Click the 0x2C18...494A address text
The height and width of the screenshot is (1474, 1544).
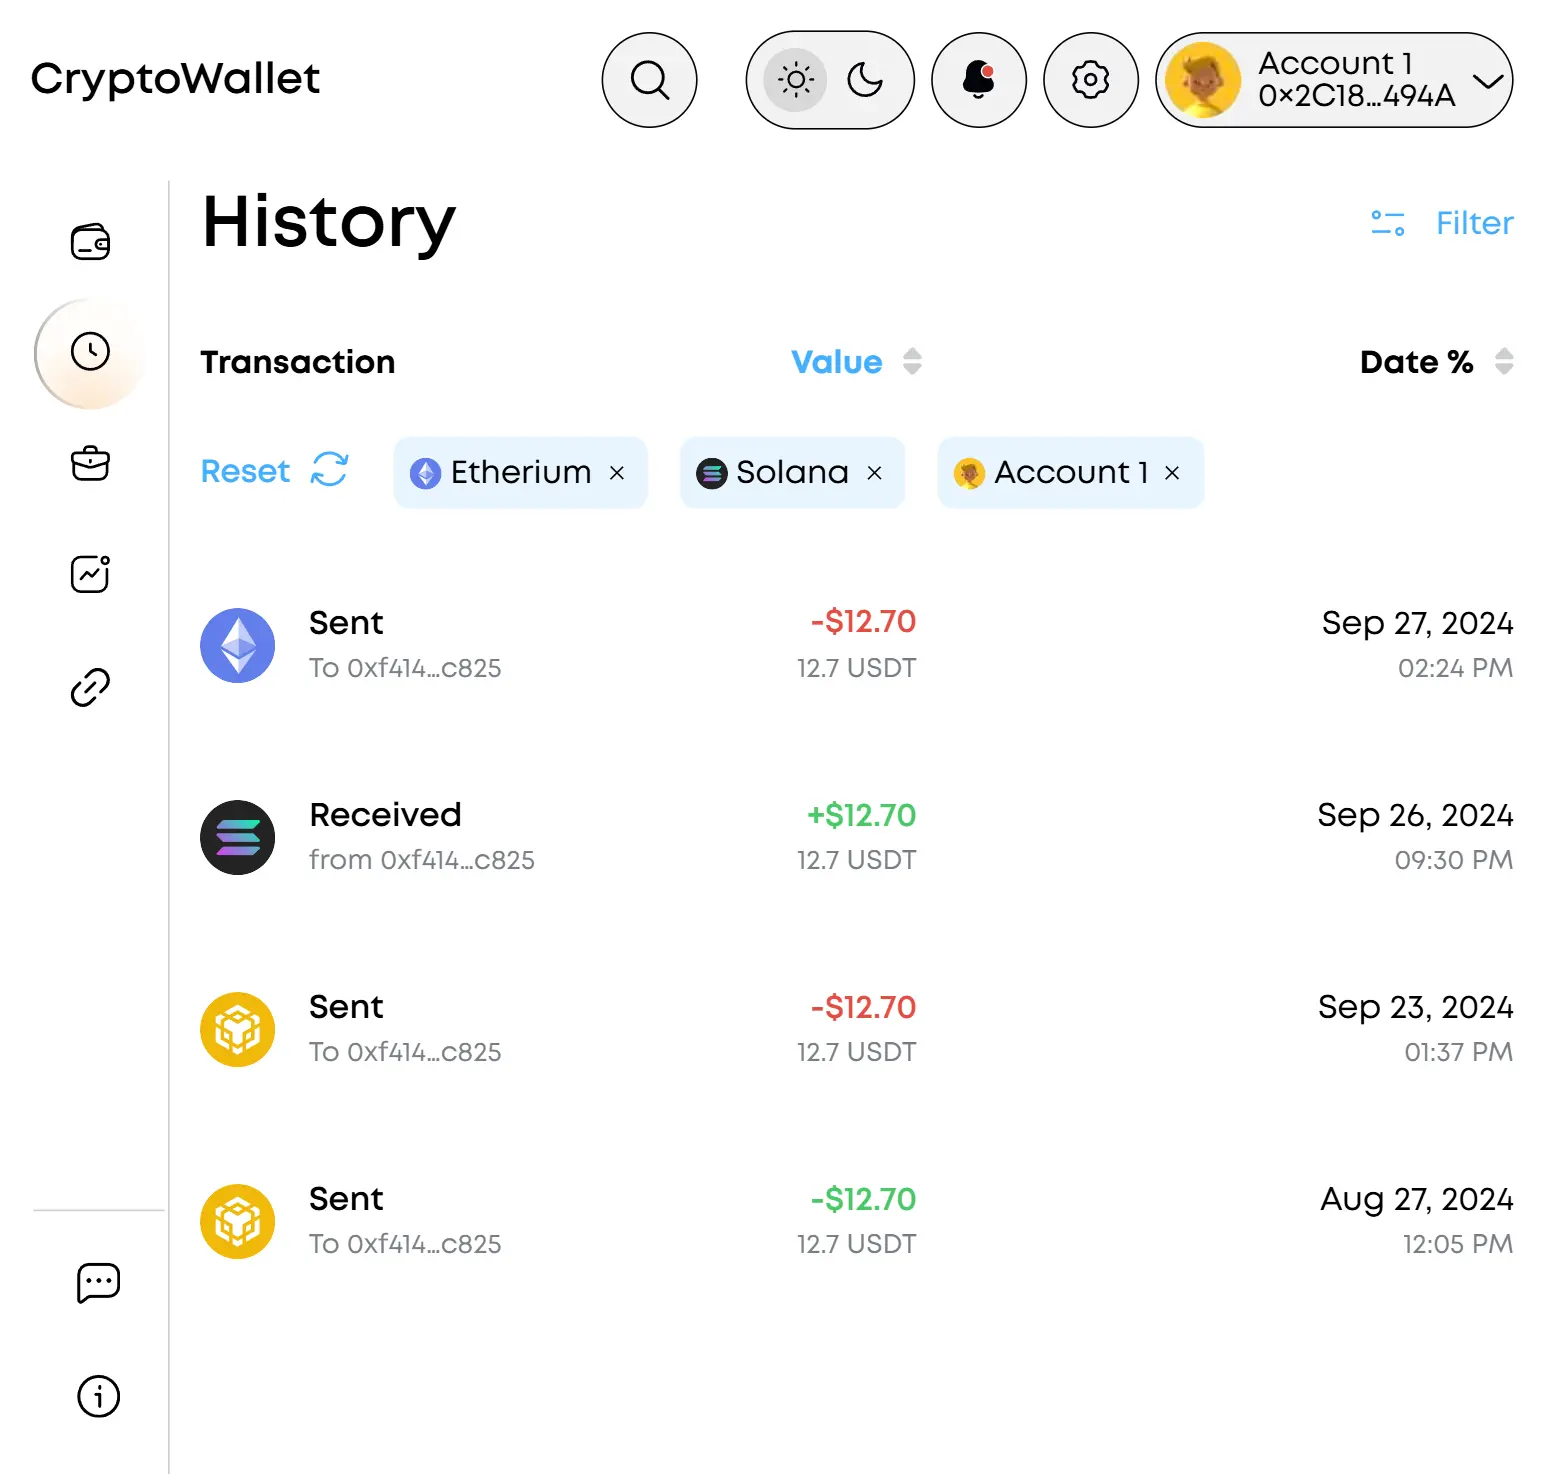click(x=1356, y=96)
